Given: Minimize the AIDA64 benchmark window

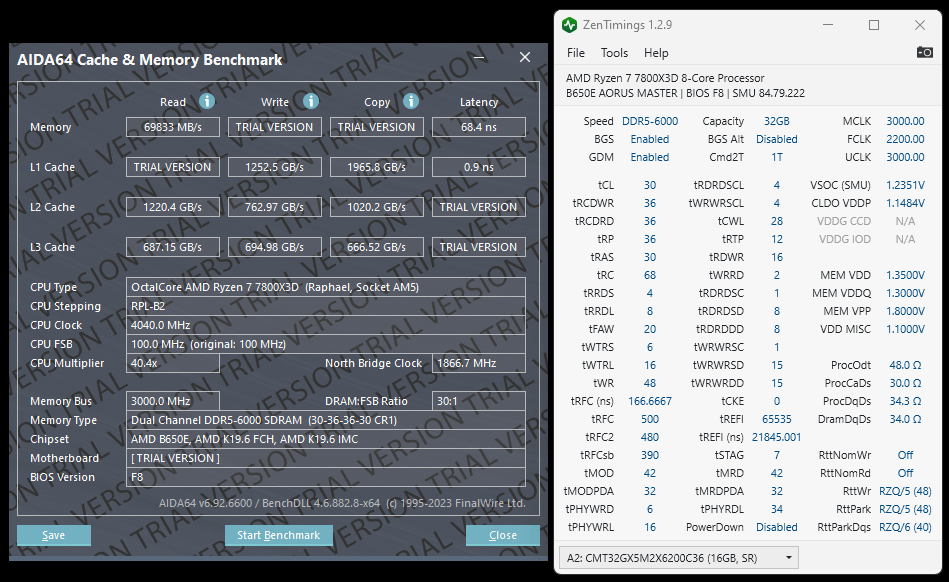Looking at the screenshot, I should 479,57.
